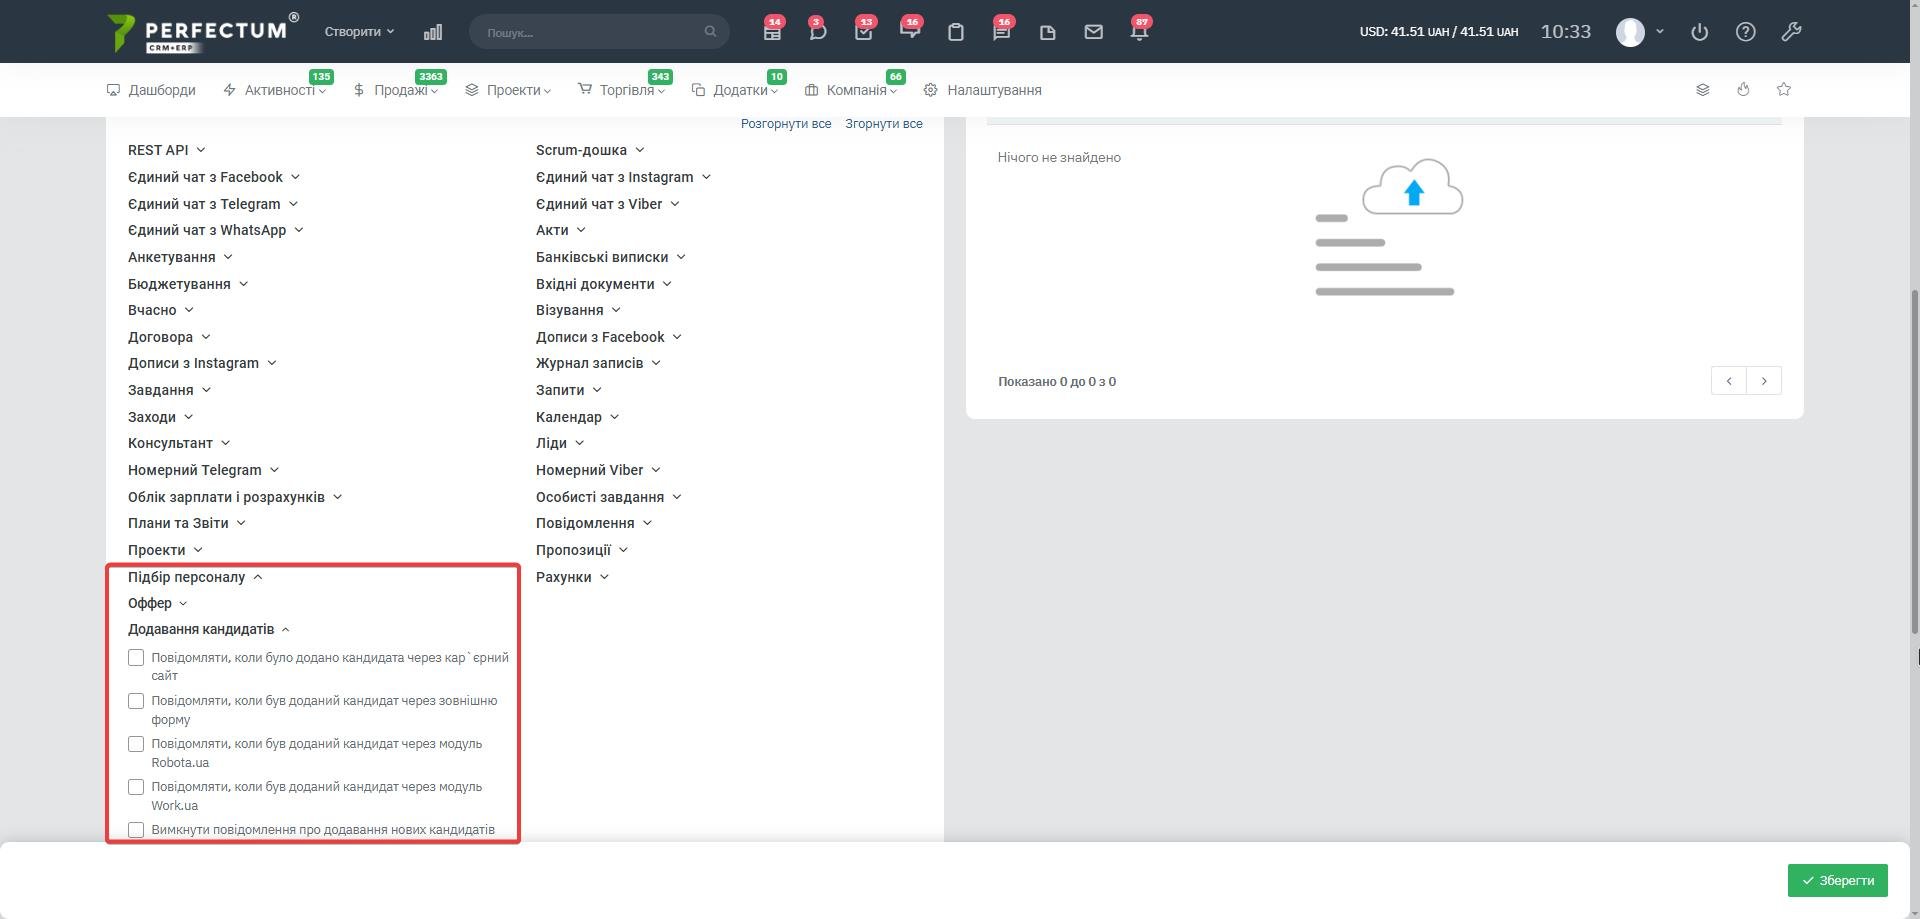Click the USD exchange rate text
Image resolution: width=1920 pixels, height=919 pixels.
1438,32
